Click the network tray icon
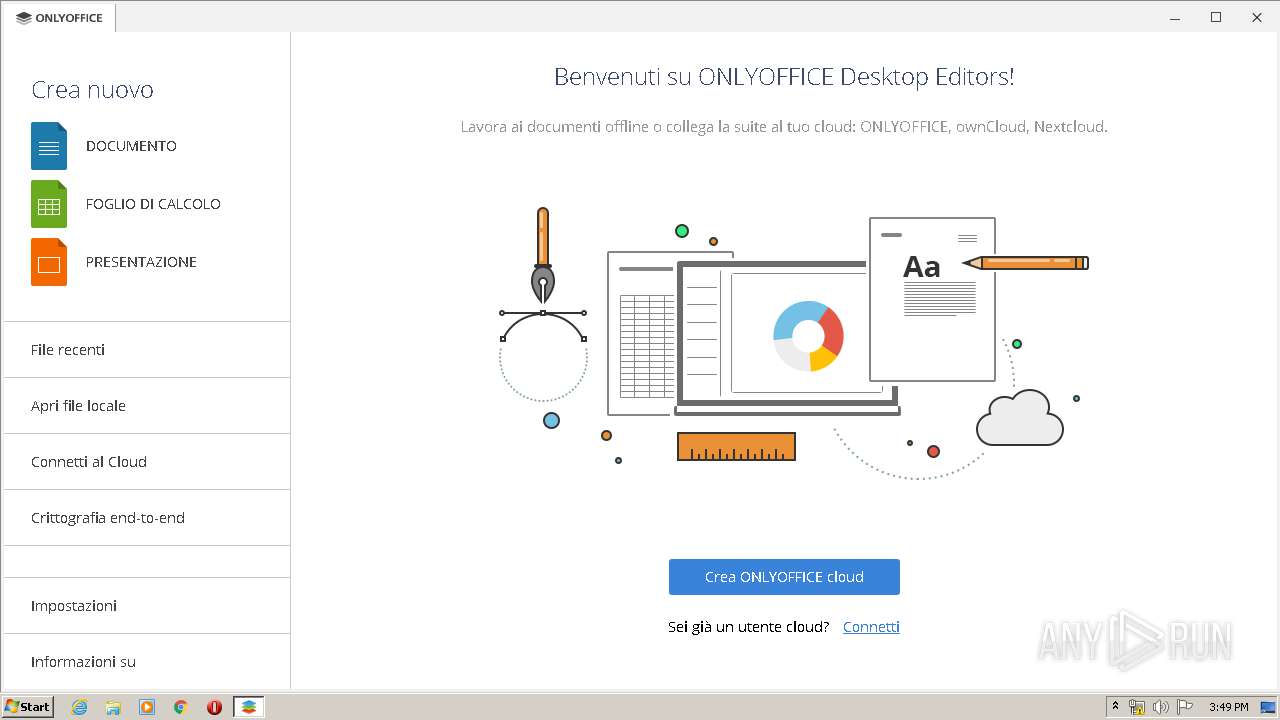 point(1137,707)
